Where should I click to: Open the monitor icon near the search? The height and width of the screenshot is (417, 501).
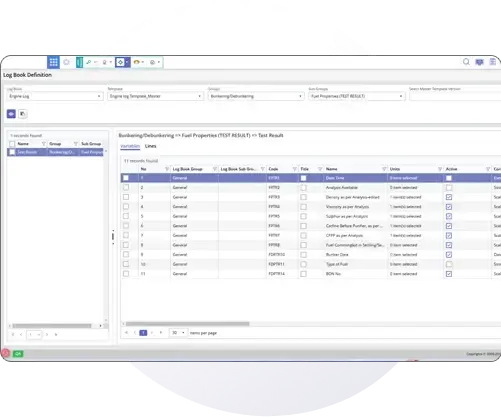point(479,62)
